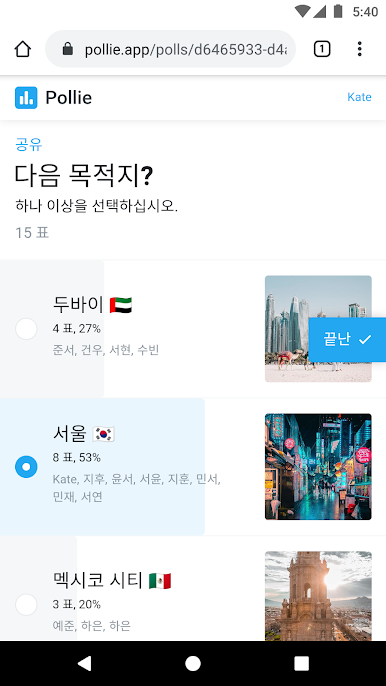Click the 끝난 done button
The image size is (386, 686).
pyautogui.click(x=347, y=340)
